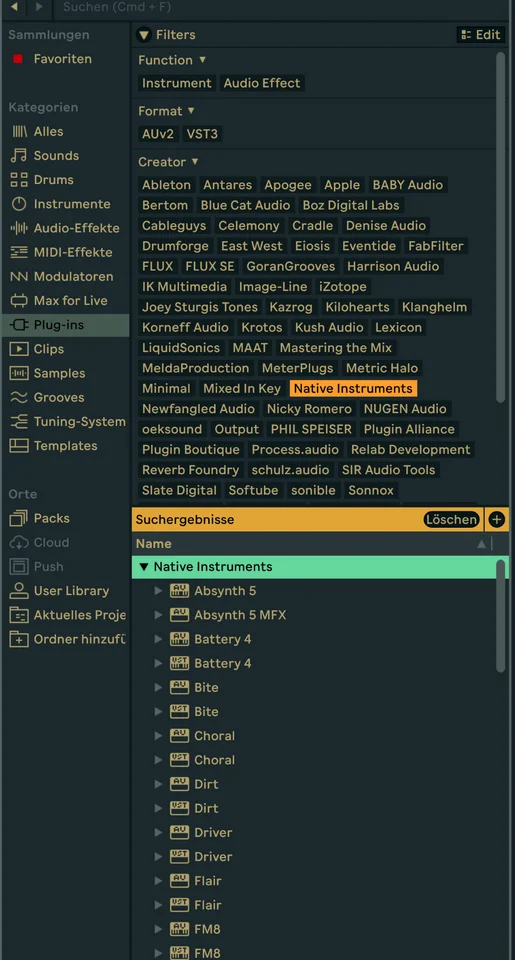Disable the Native Instruments creator filter
515x960 pixels.
[x=353, y=389]
